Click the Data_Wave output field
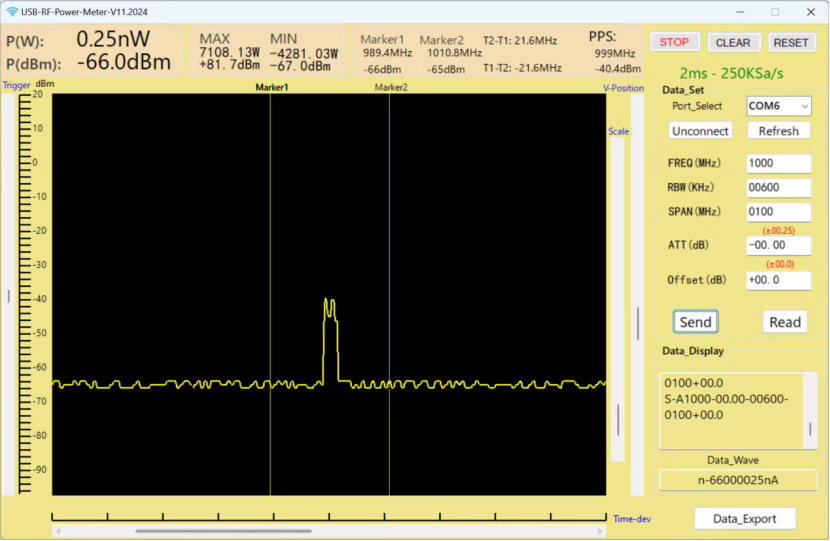The height and width of the screenshot is (541, 830). pos(737,480)
